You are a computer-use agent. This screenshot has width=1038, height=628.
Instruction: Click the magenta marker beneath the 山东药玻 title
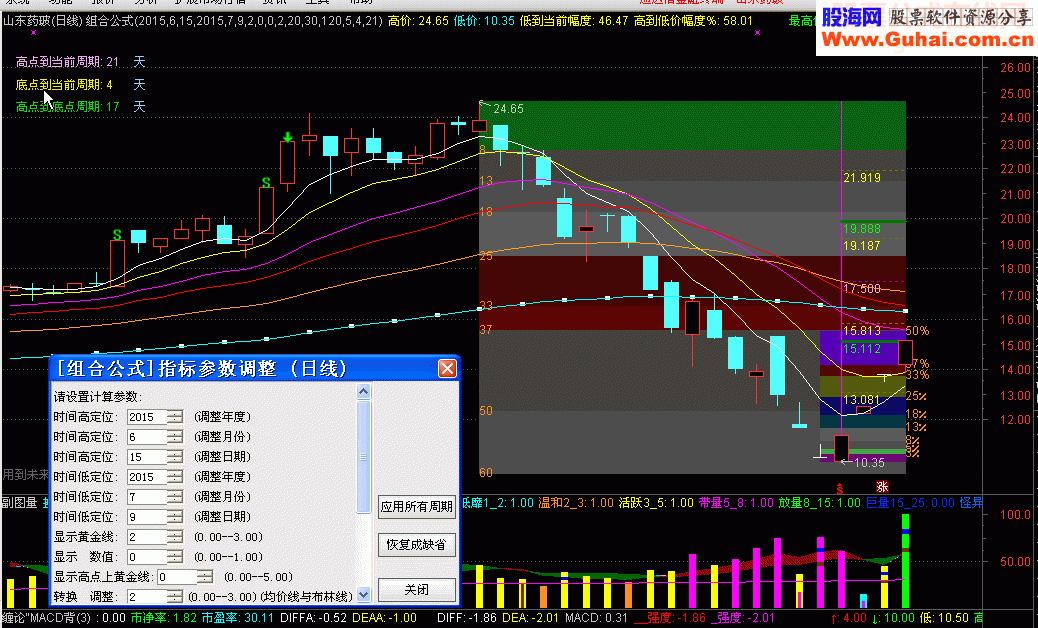click(33, 32)
